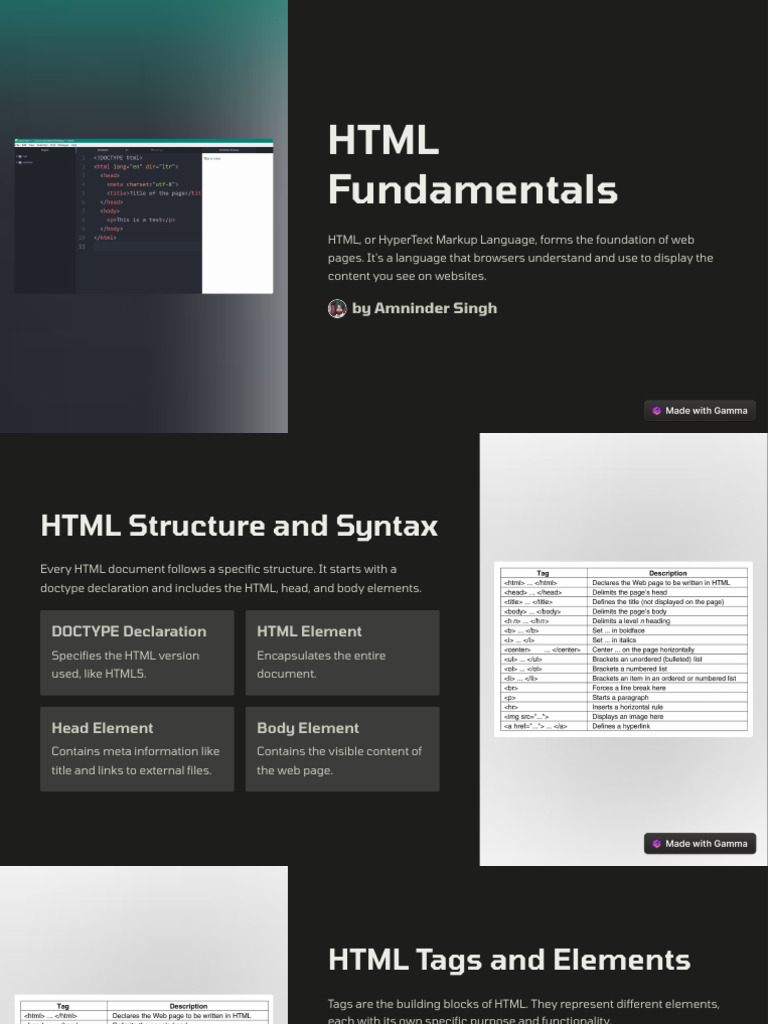Click the HTML Structure and Syntax heading
The width and height of the screenshot is (768, 1024).
(x=239, y=526)
